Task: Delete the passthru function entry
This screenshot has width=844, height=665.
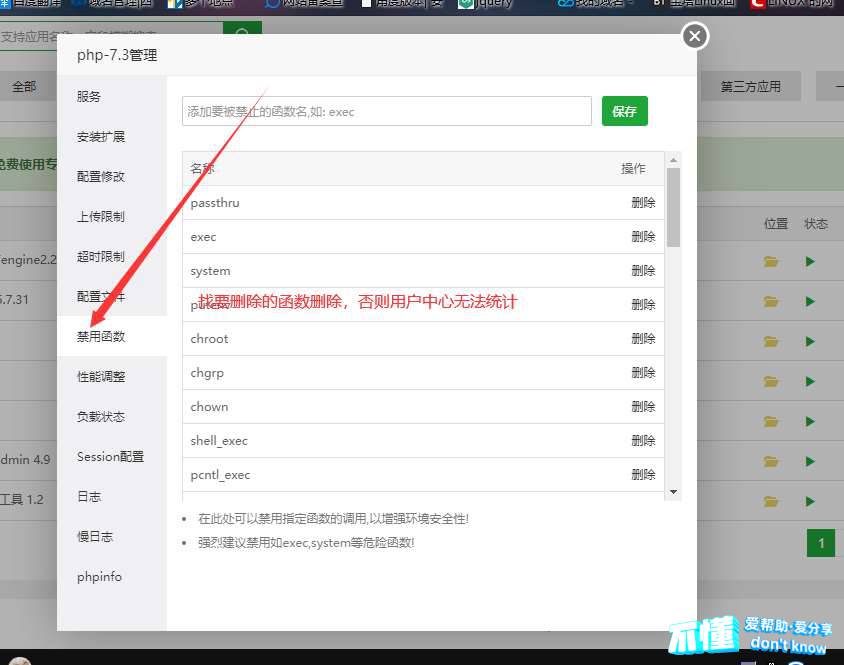Action: (x=643, y=203)
